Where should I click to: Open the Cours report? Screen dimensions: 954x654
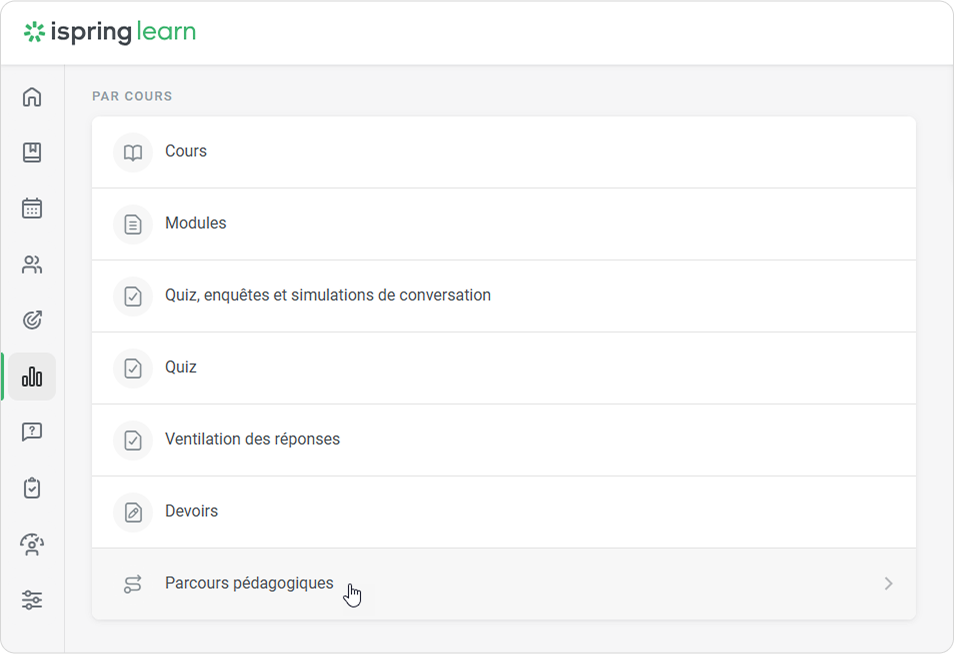[186, 152]
